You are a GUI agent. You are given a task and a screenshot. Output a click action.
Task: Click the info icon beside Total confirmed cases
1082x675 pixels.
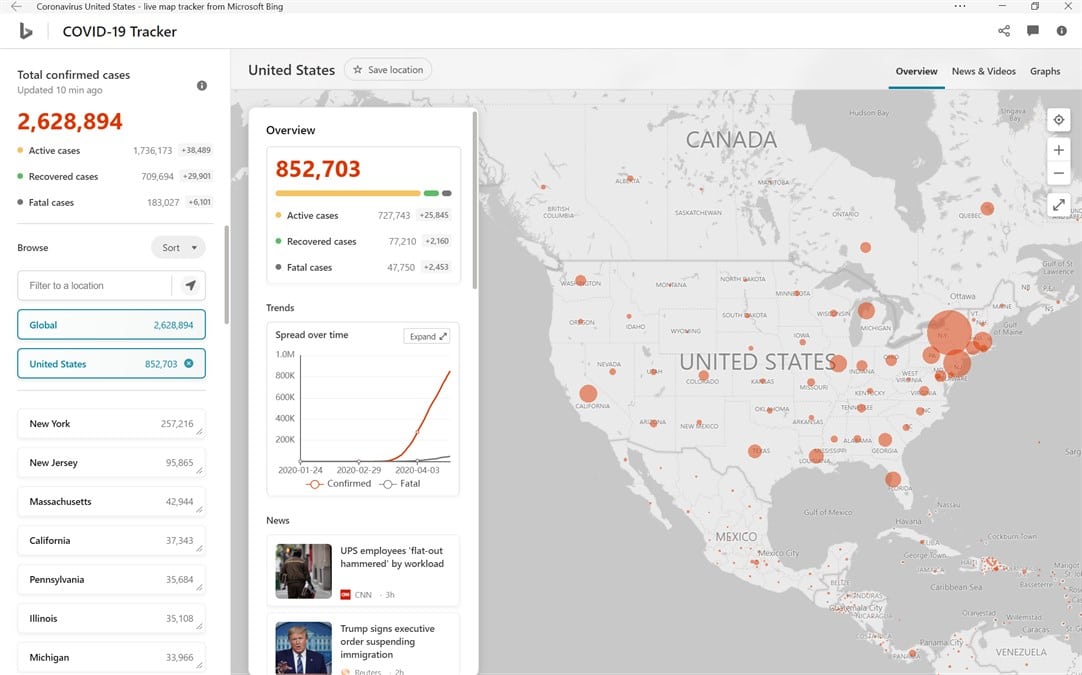[x=202, y=86]
